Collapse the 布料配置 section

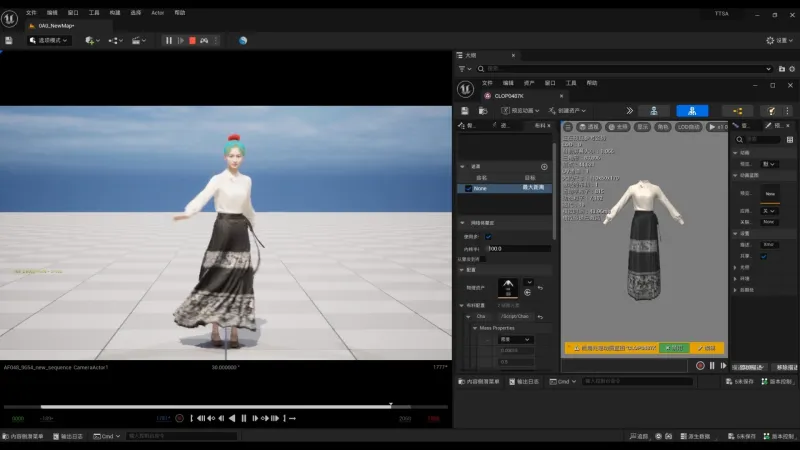[462, 305]
